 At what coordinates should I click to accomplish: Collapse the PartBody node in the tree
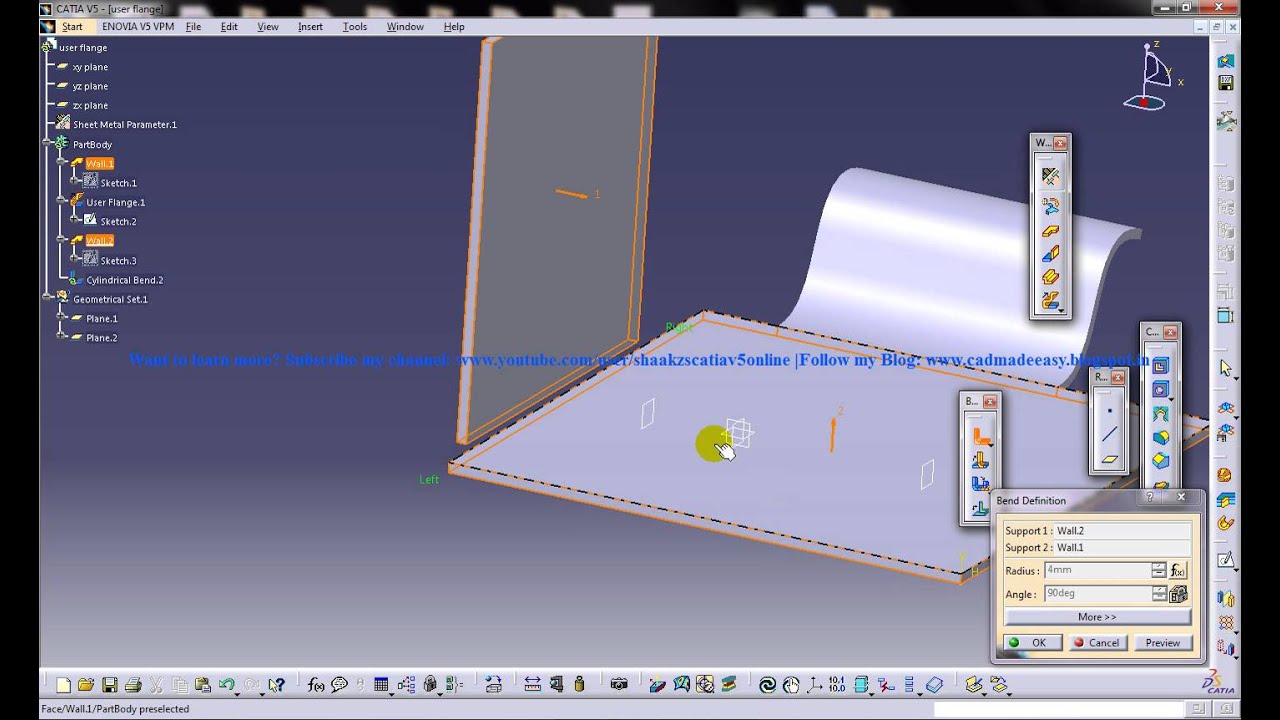pos(48,144)
